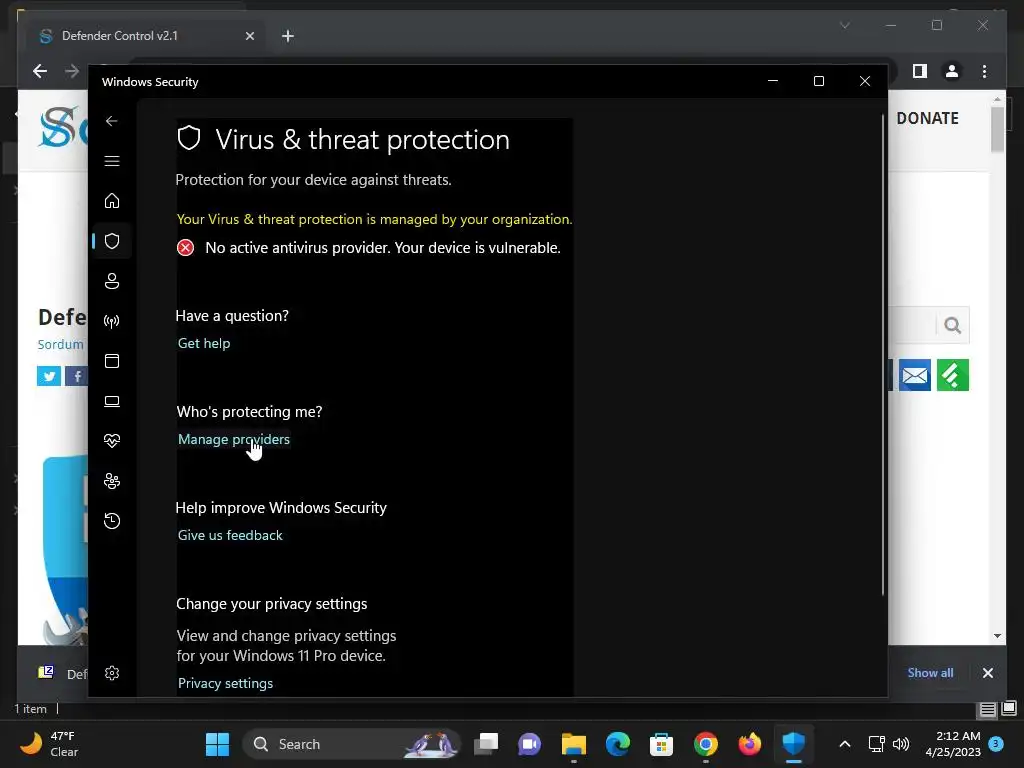Open Microsoft Edge from taskbar
This screenshot has height=768, width=1024.
(618, 744)
